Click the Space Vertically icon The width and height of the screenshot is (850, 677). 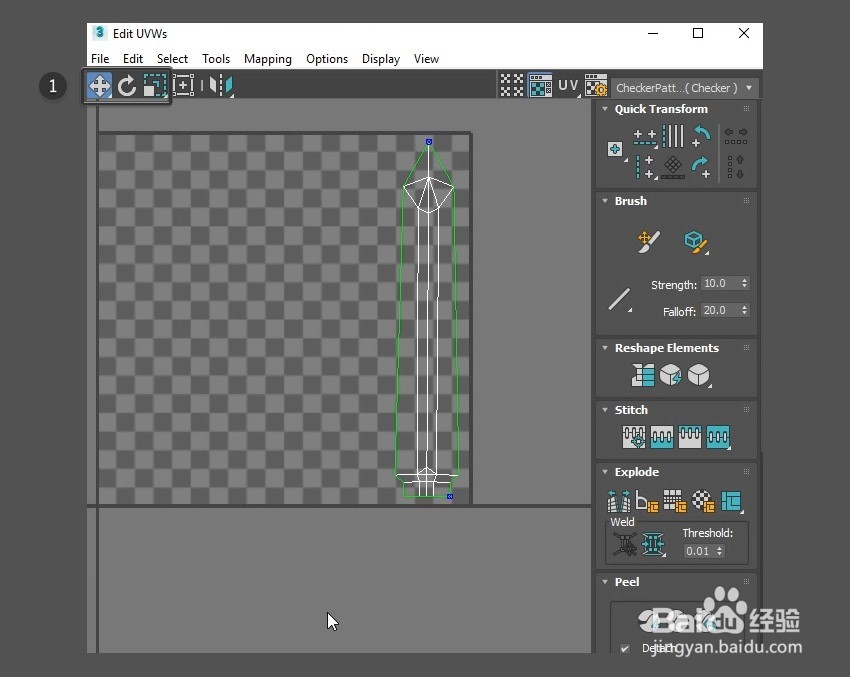(x=736, y=167)
